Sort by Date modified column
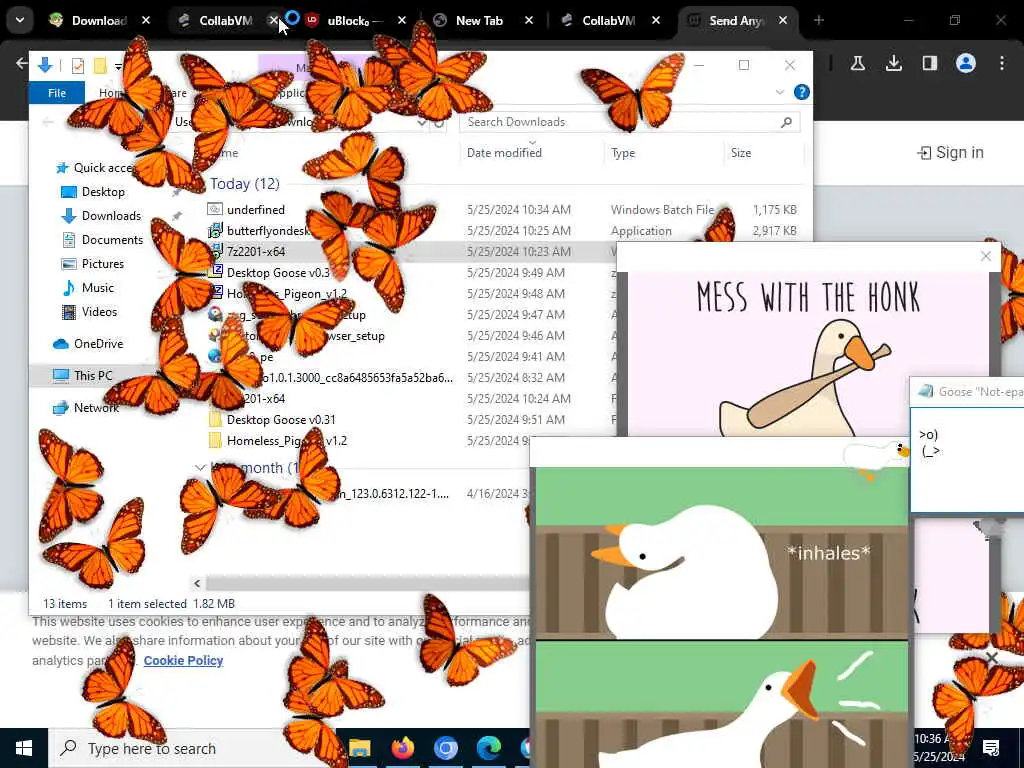The image size is (1024, 768). (x=504, y=153)
